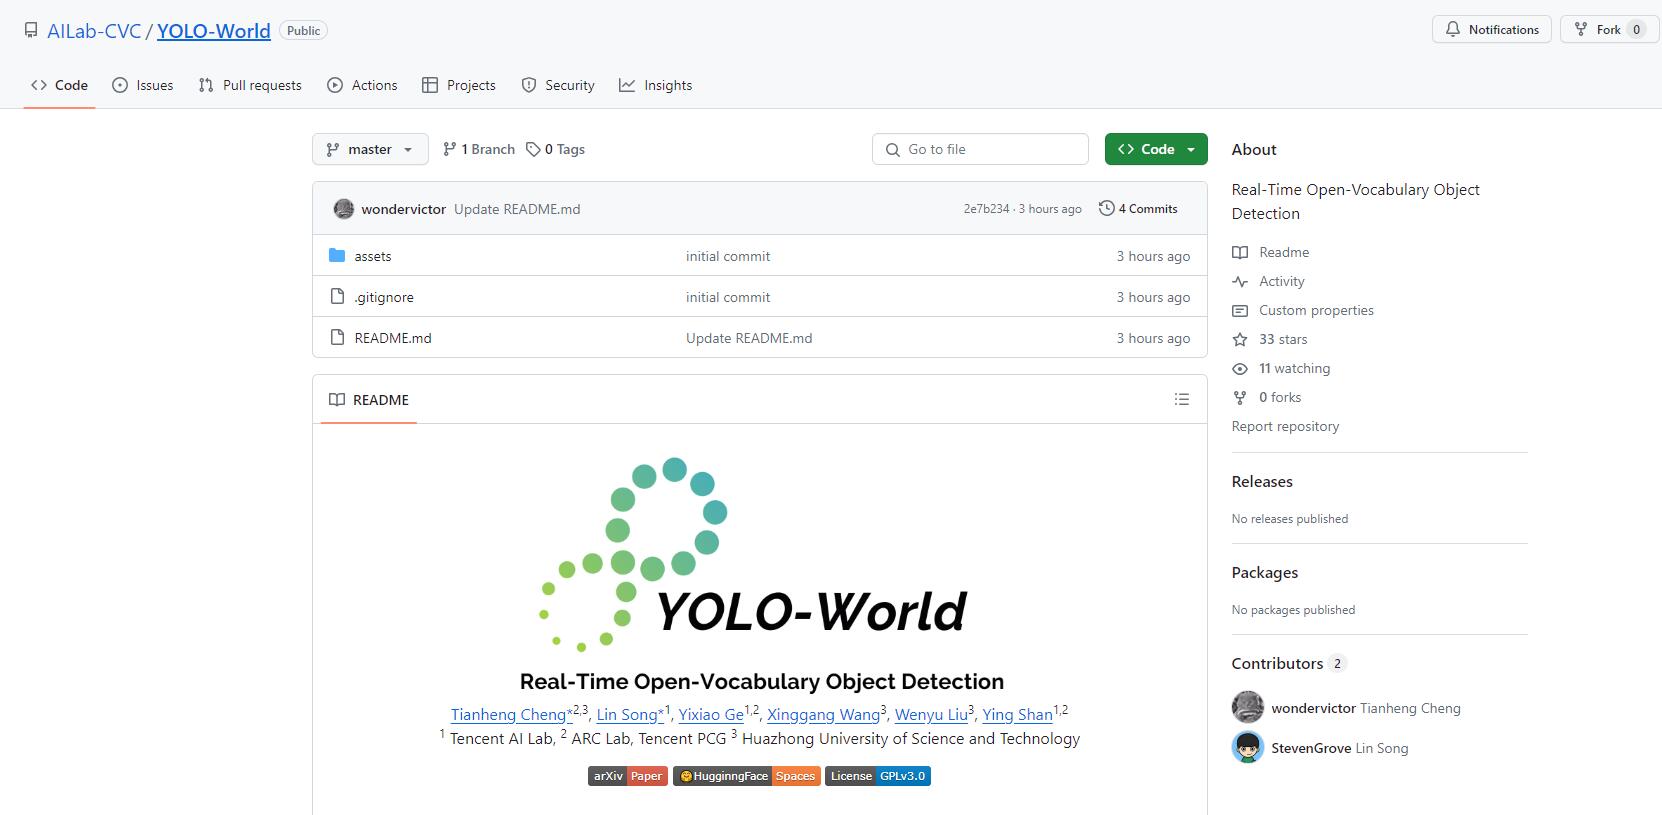The image size is (1662, 815).
Task: Click StevenGrove contributor avatar
Action: [1248, 748]
